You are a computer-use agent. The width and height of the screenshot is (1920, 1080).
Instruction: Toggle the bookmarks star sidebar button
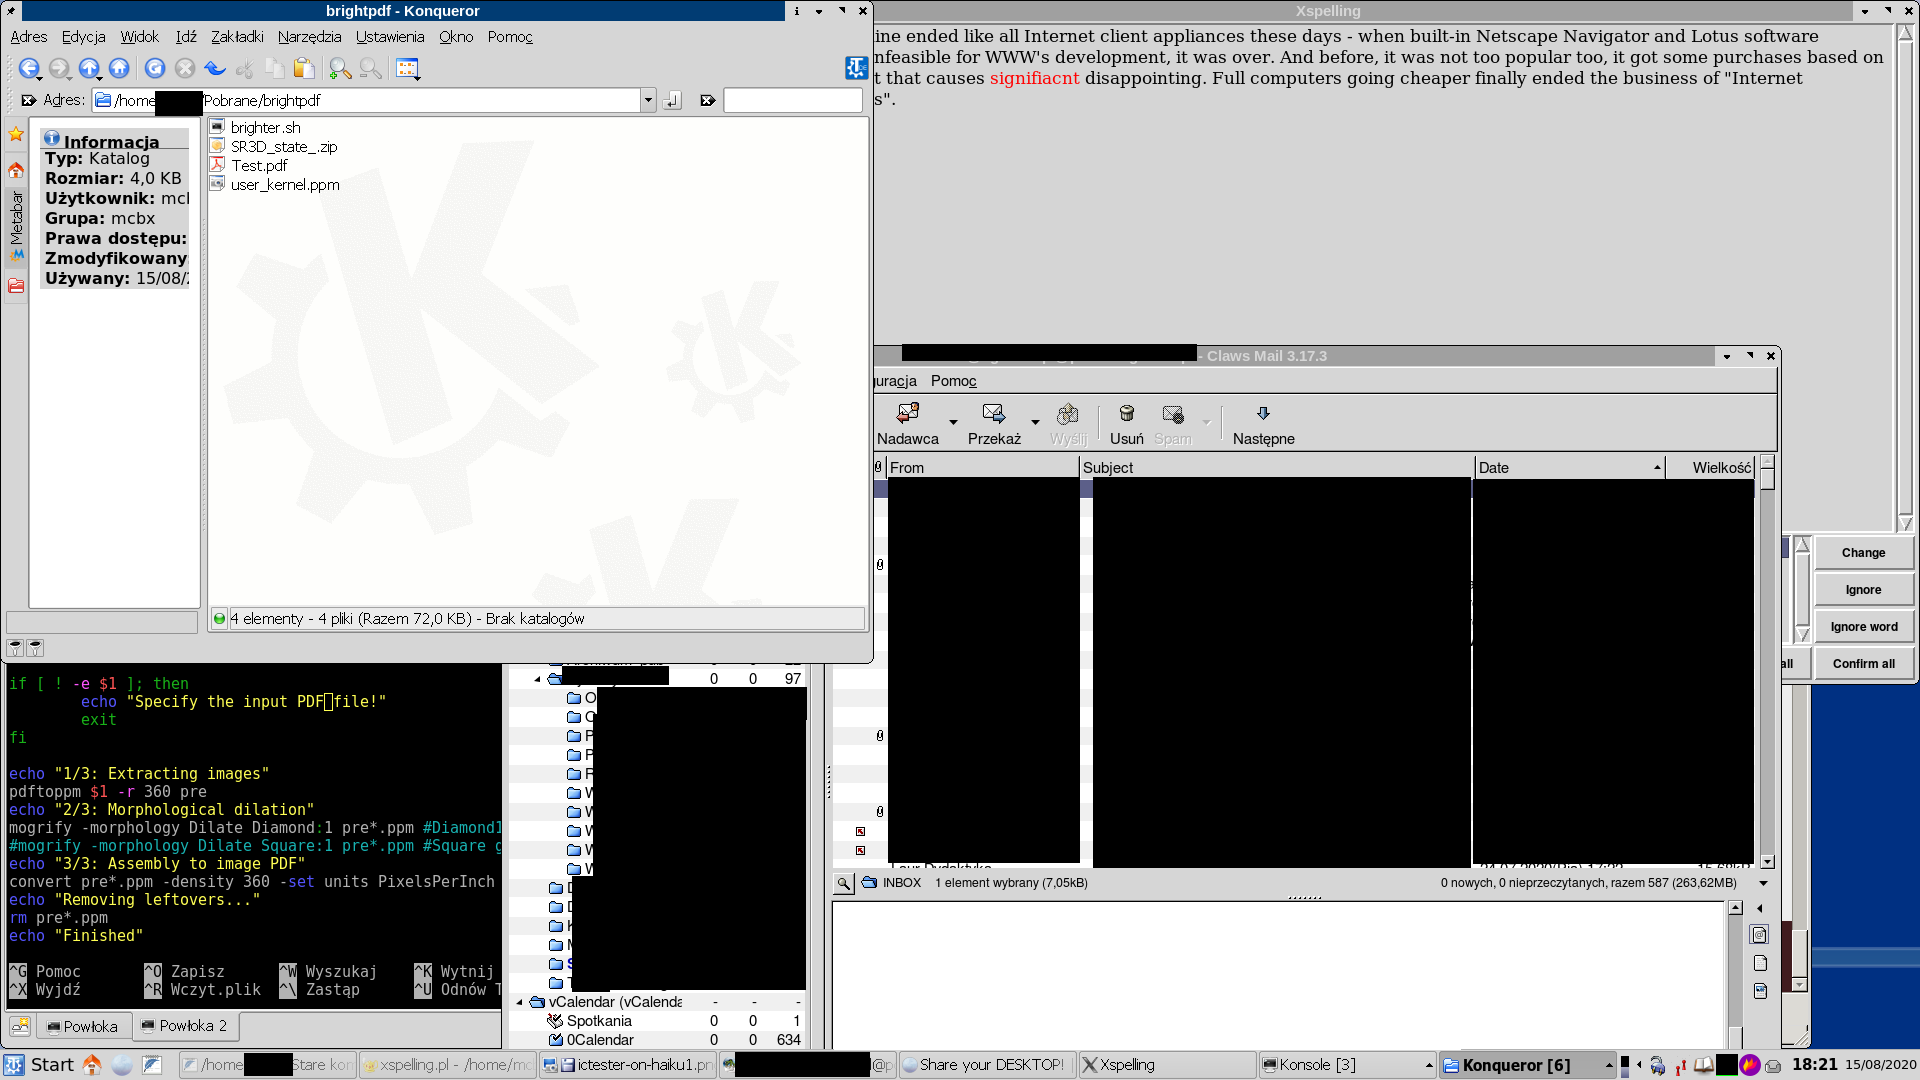coord(16,134)
